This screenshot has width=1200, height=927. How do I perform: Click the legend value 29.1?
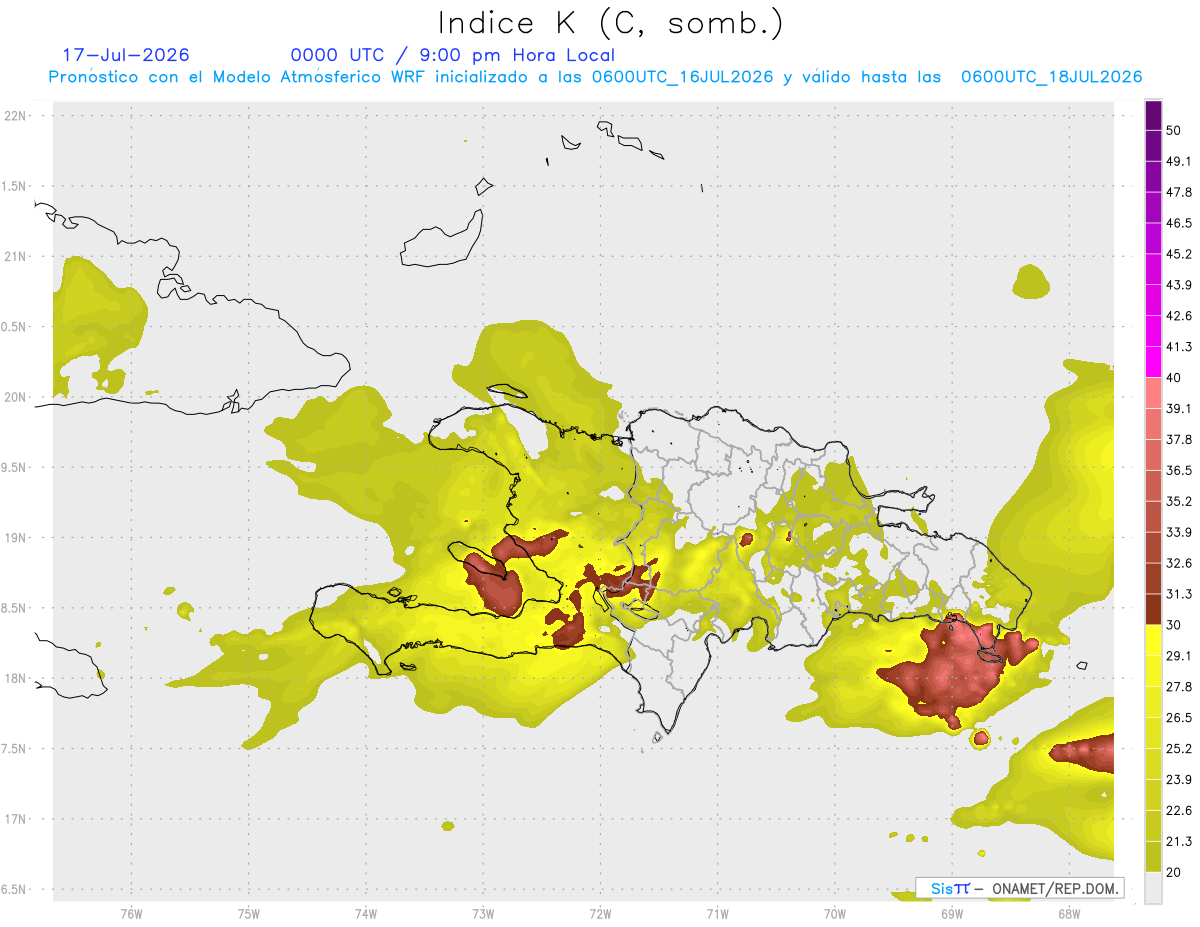coord(1179,656)
